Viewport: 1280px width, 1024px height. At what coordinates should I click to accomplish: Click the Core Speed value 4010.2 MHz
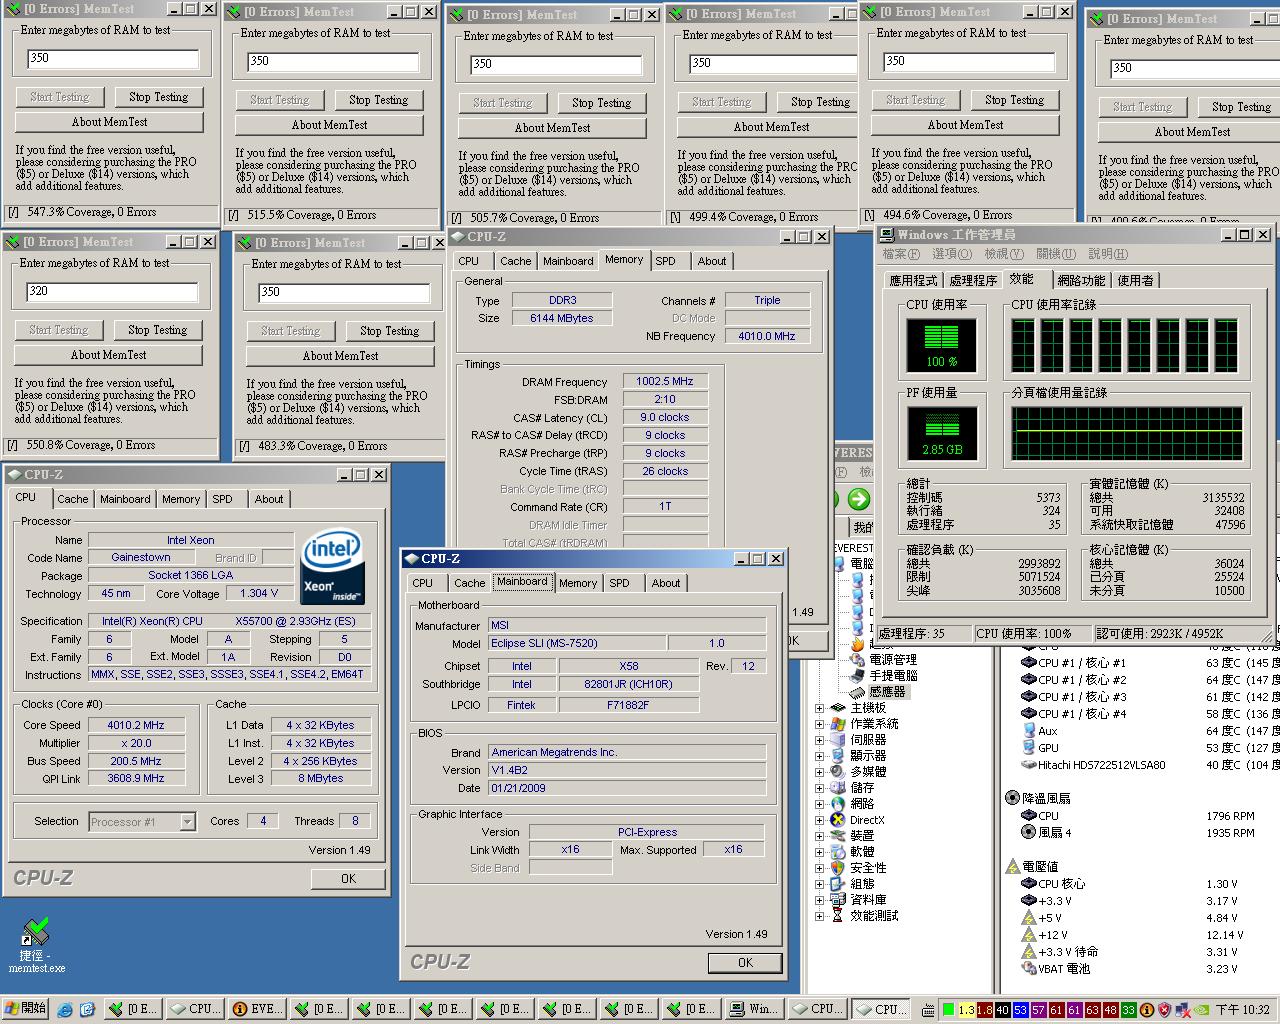pos(136,725)
